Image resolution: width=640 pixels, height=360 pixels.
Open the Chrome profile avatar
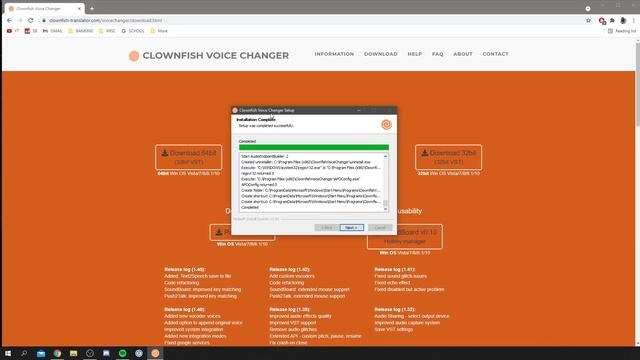point(623,20)
